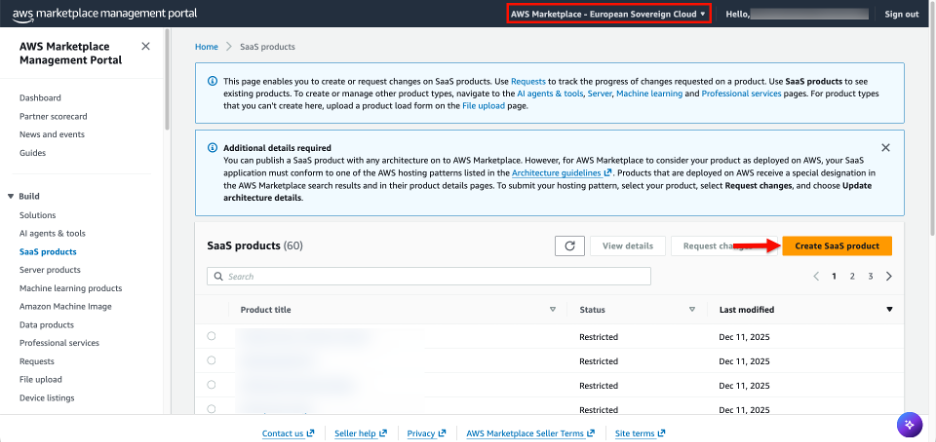936x442 pixels.
Task: Open the Architecture guidelines link
Action: (x=562, y=173)
